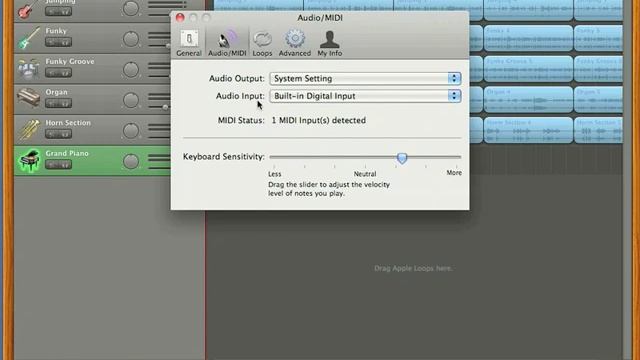
Task: Click the Grand Piano track name
Action: click(x=67, y=153)
